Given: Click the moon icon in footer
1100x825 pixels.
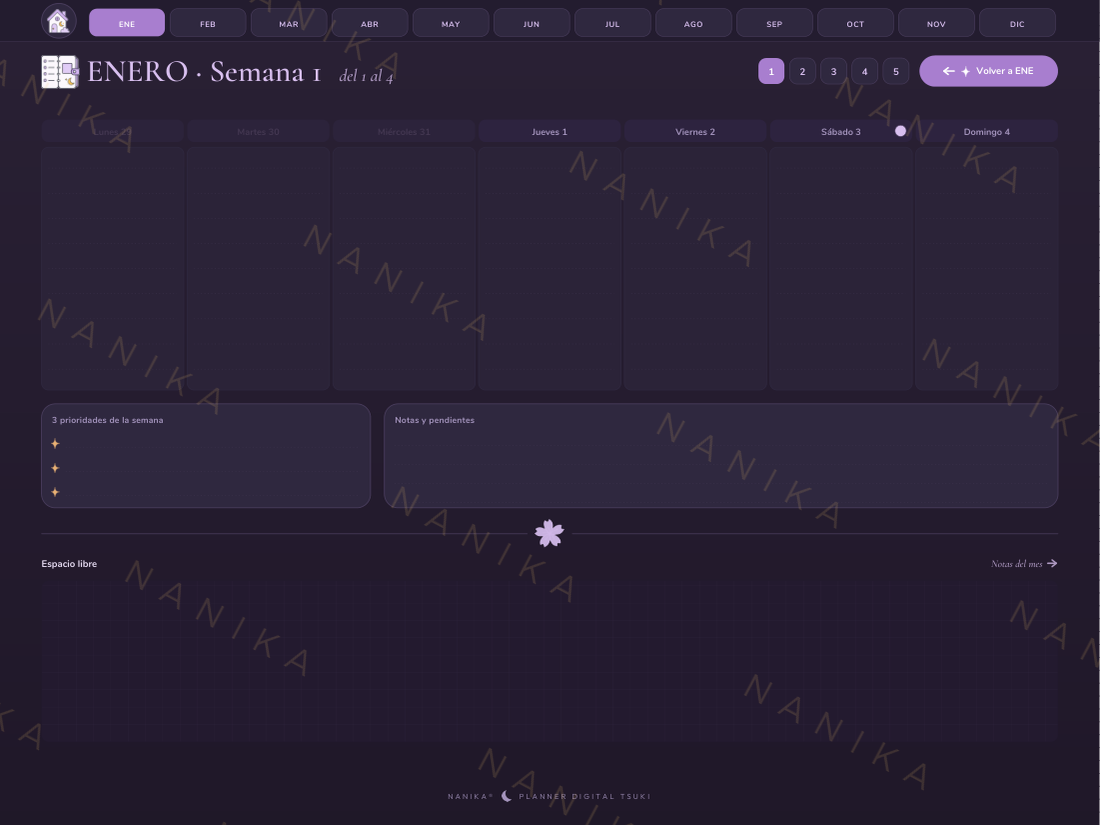Looking at the screenshot, I should pos(506,796).
